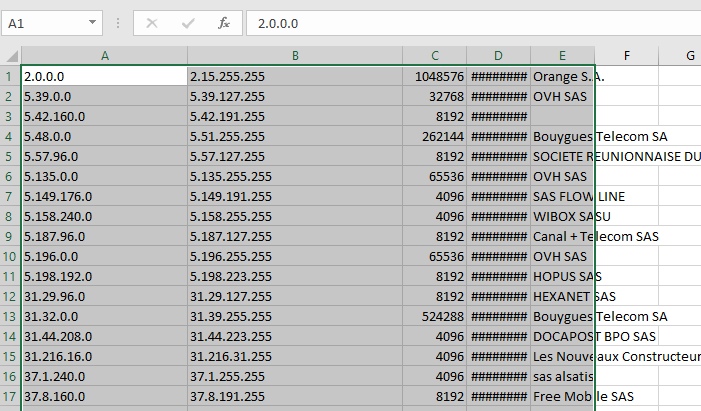Viewport: 701px width, 411px height.
Task: Click the Les Nouveaux Constructeurs cell
Action: [562, 356]
